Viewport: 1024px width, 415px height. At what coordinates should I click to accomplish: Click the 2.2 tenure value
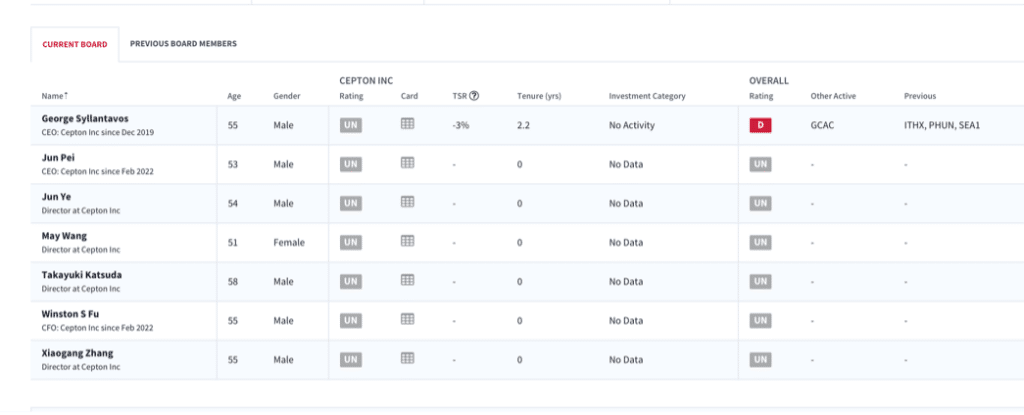pyautogui.click(x=522, y=125)
